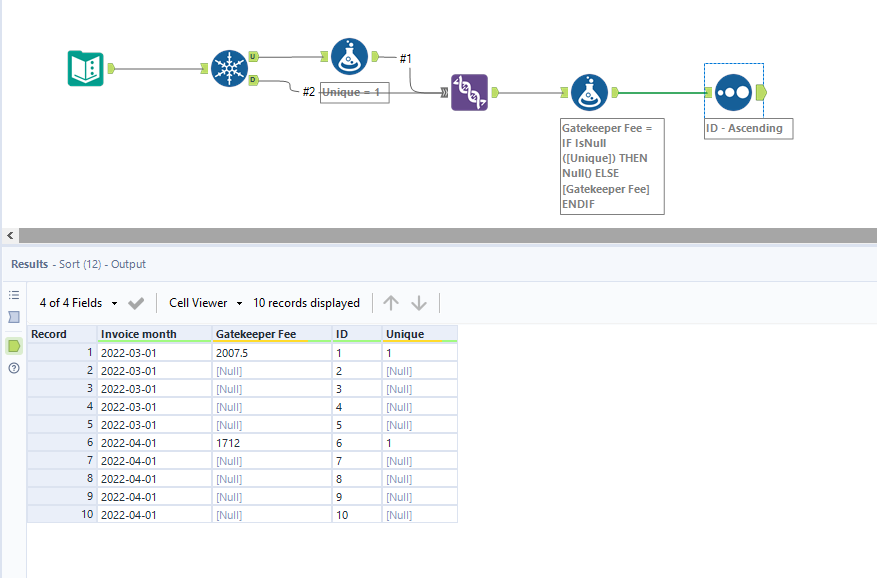Go to previous record with up arrow

[391, 303]
